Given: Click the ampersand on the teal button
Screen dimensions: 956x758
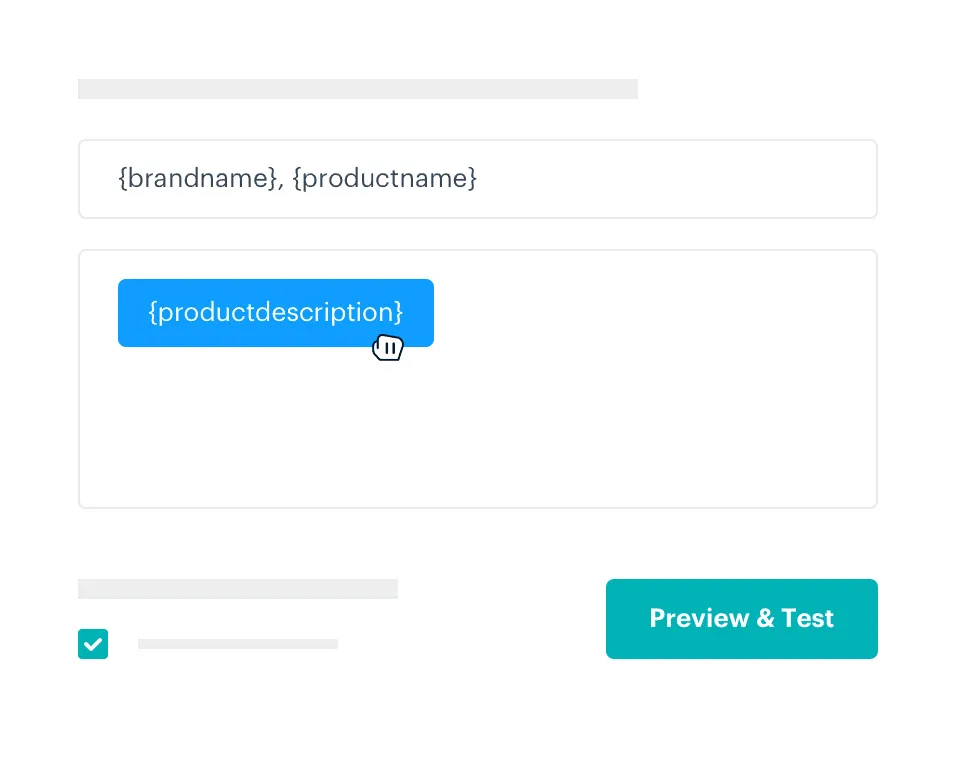Looking at the screenshot, I should click(x=766, y=618).
